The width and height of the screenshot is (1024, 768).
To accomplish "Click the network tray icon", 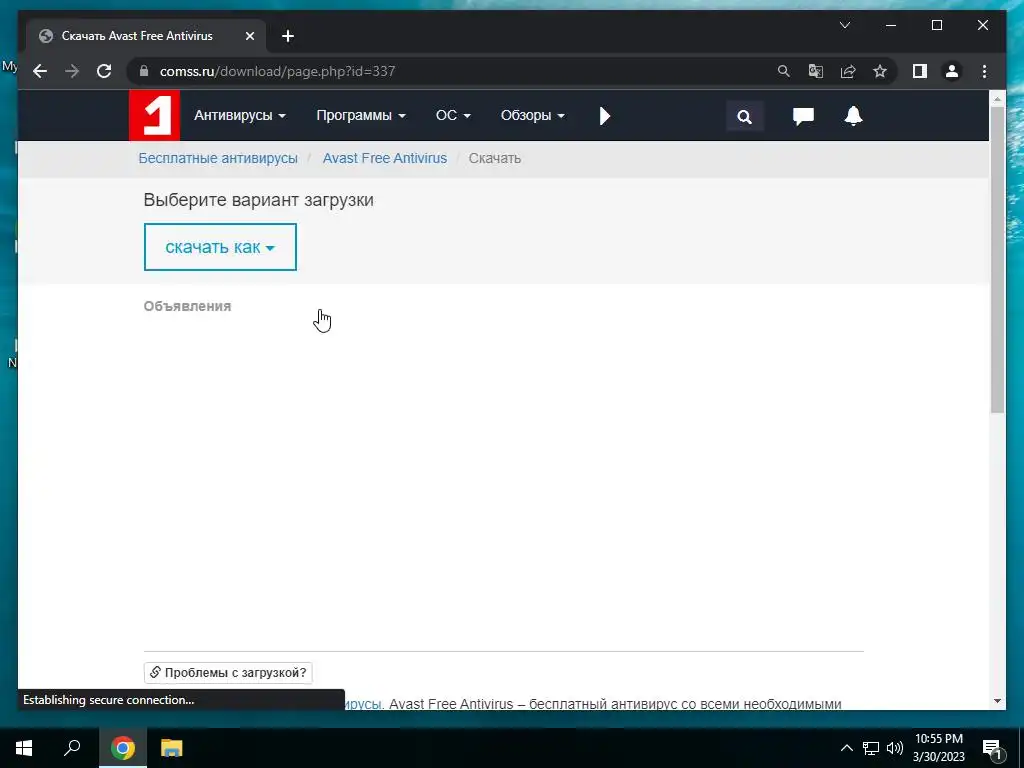I will click(x=871, y=748).
